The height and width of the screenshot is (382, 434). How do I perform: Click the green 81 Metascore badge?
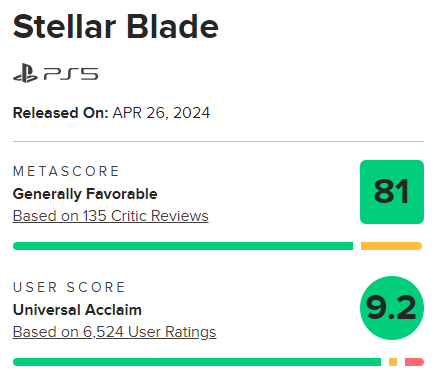coord(392,192)
